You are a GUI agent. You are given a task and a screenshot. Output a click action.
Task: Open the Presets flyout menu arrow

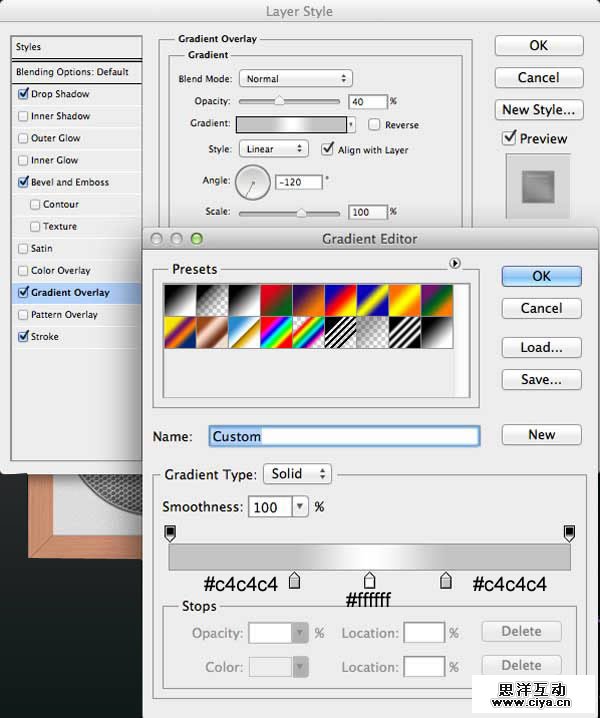[455, 264]
